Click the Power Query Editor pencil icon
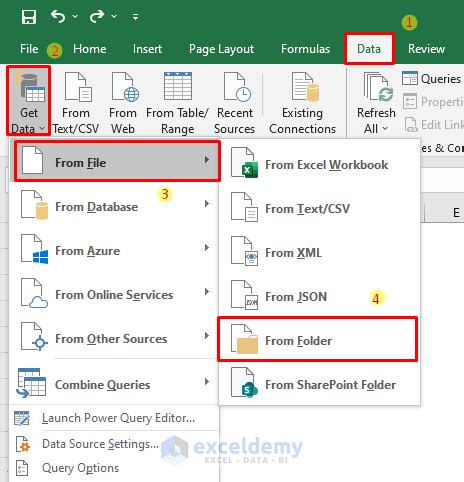This screenshot has height=482, width=464. point(22,418)
